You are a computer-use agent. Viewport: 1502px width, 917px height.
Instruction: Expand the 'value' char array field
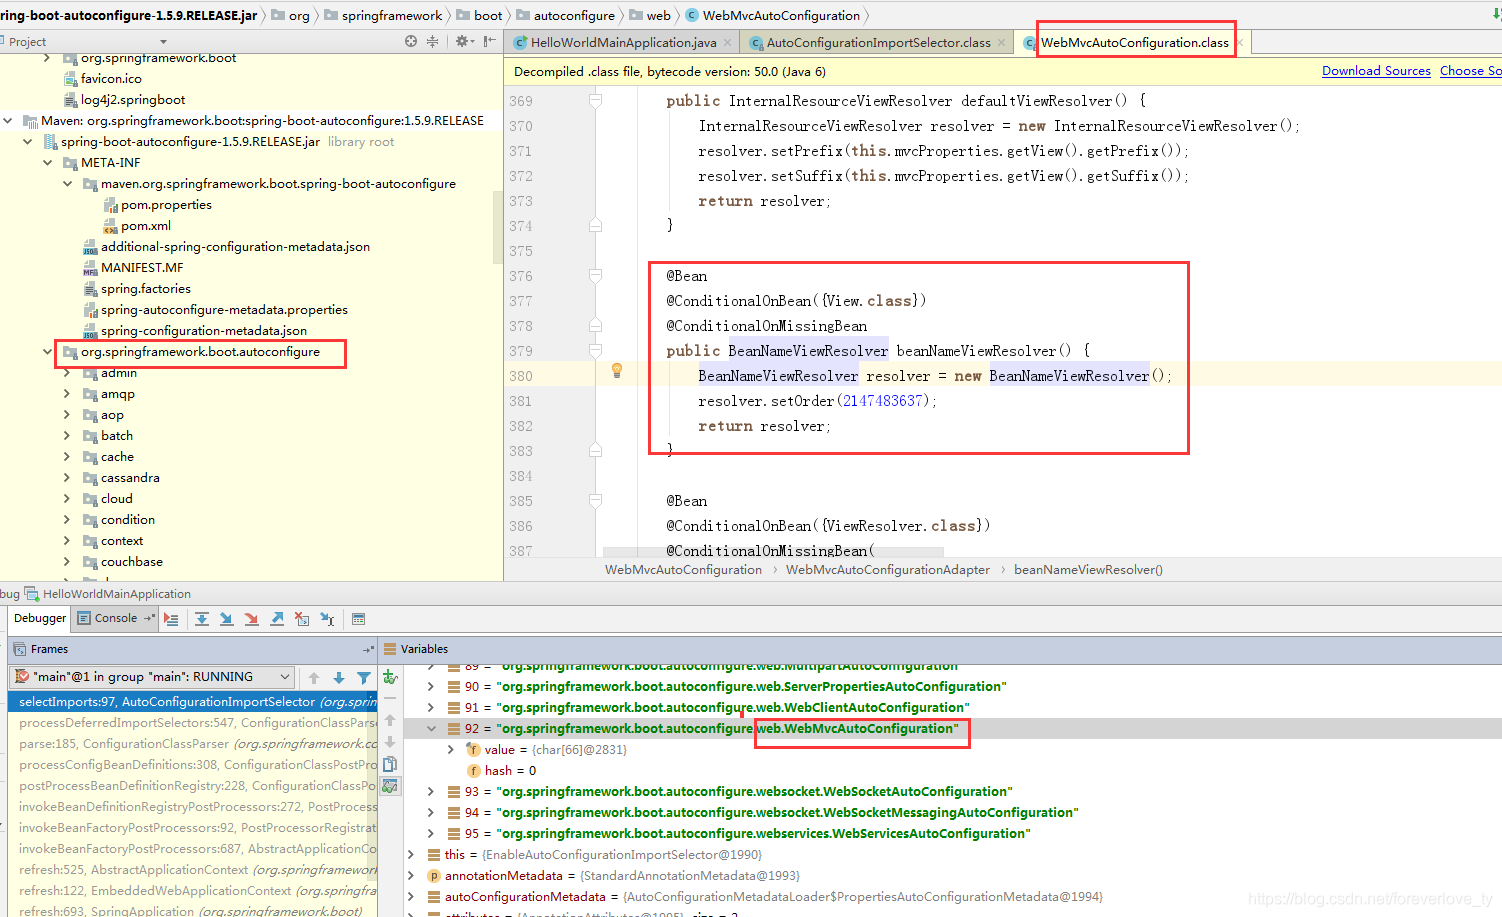click(451, 750)
